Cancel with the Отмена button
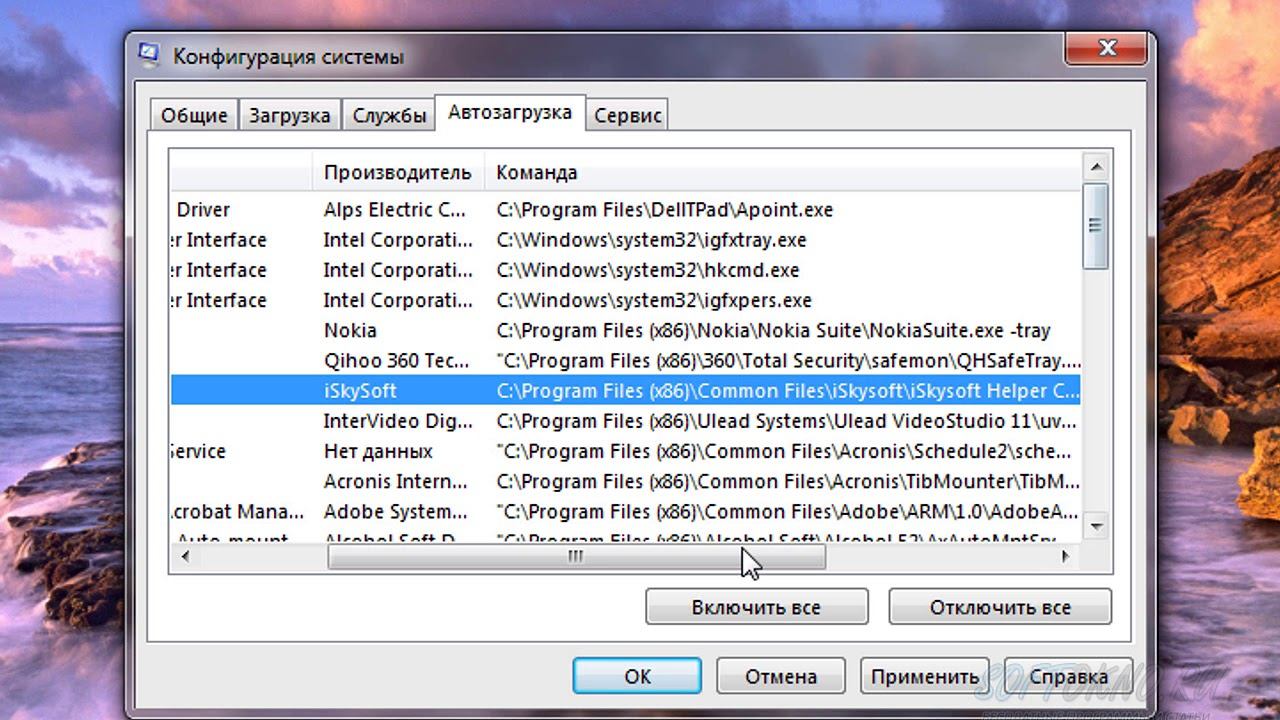 pyautogui.click(x=781, y=676)
